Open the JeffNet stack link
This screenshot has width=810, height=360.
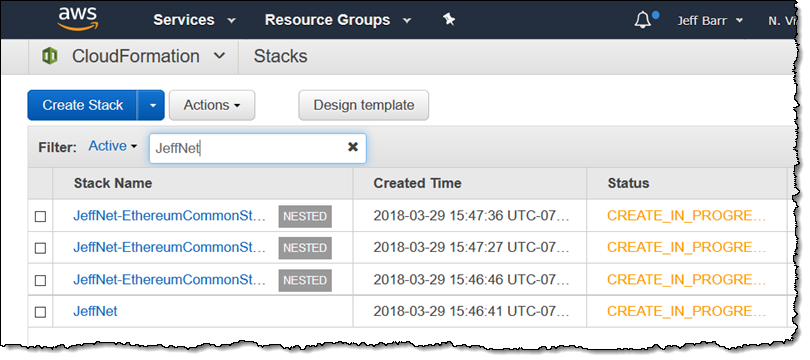point(95,311)
